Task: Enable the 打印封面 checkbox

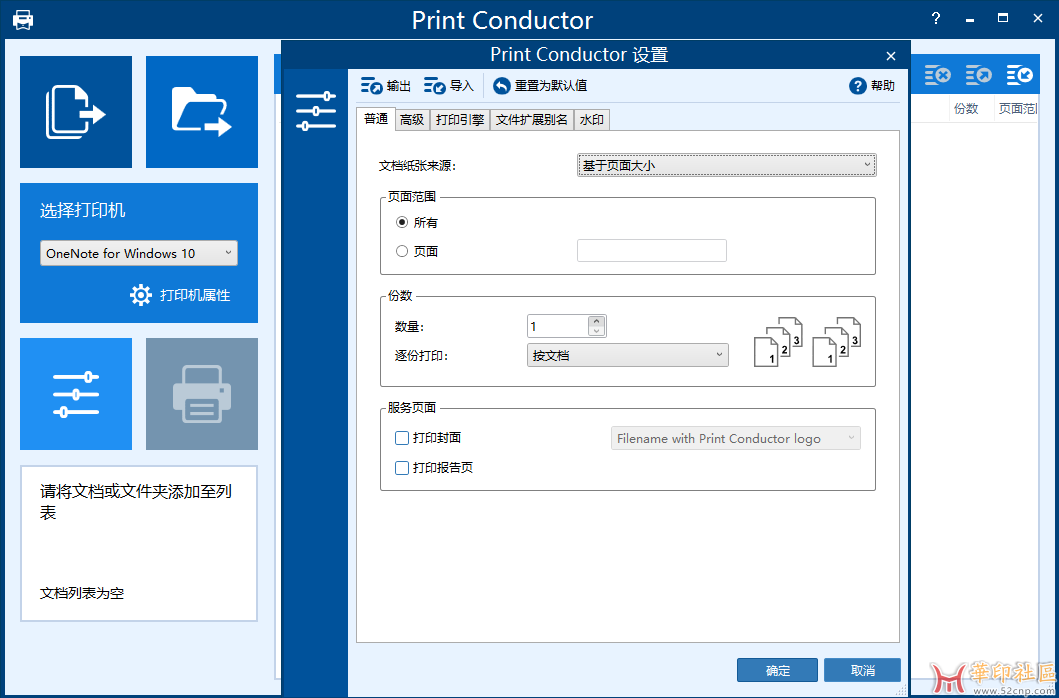Action: click(x=402, y=439)
